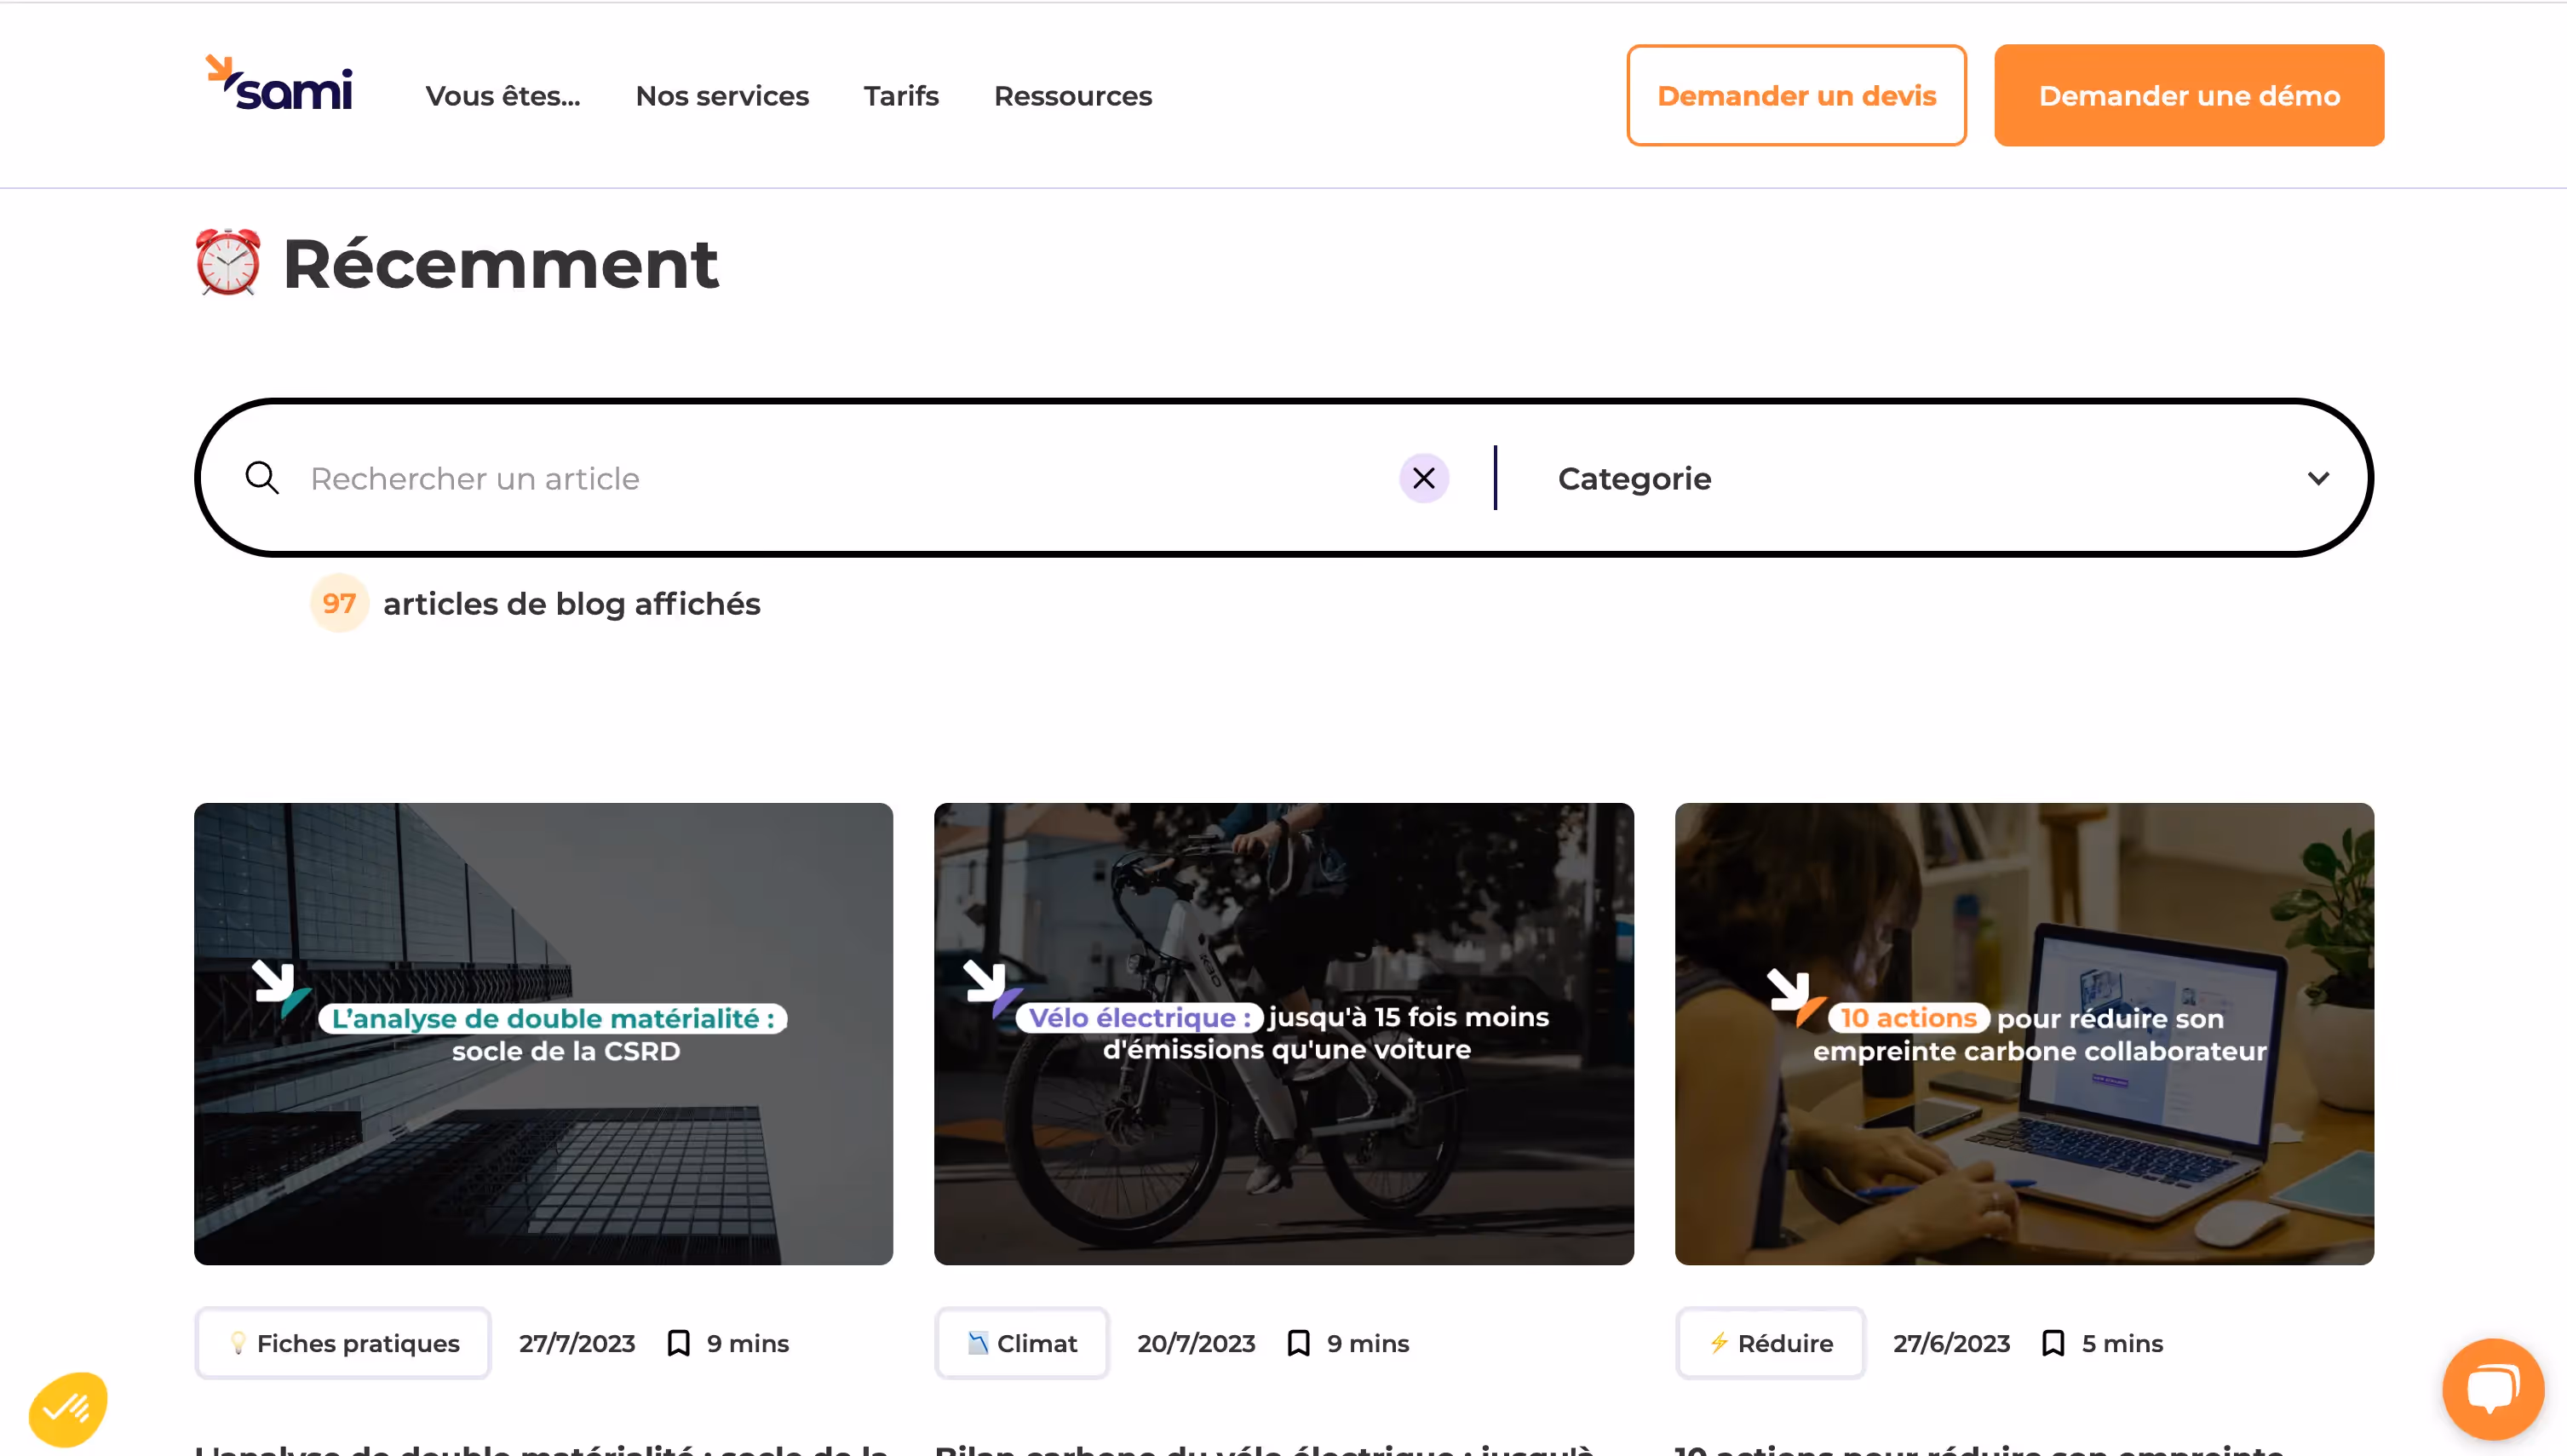This screenshot has height=1456, width=2567.
Task: Open the Vous êtes... menu
Action: click(x=503, y=96)
